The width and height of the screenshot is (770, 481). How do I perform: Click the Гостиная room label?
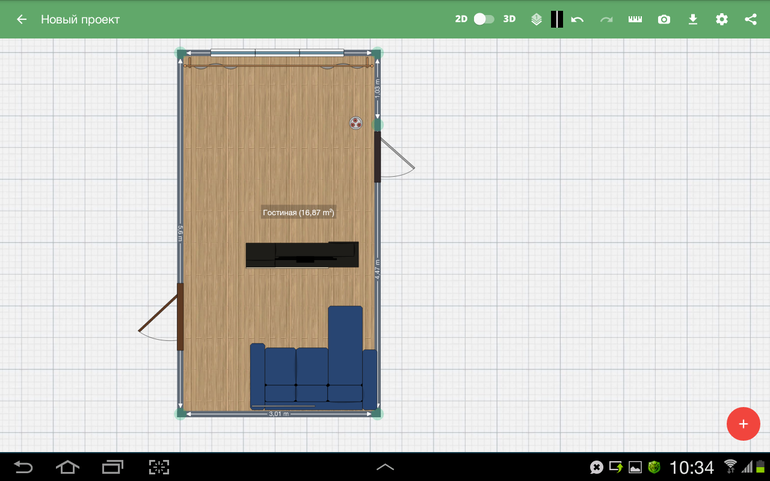pyautogui.click(x=298, y=213)
